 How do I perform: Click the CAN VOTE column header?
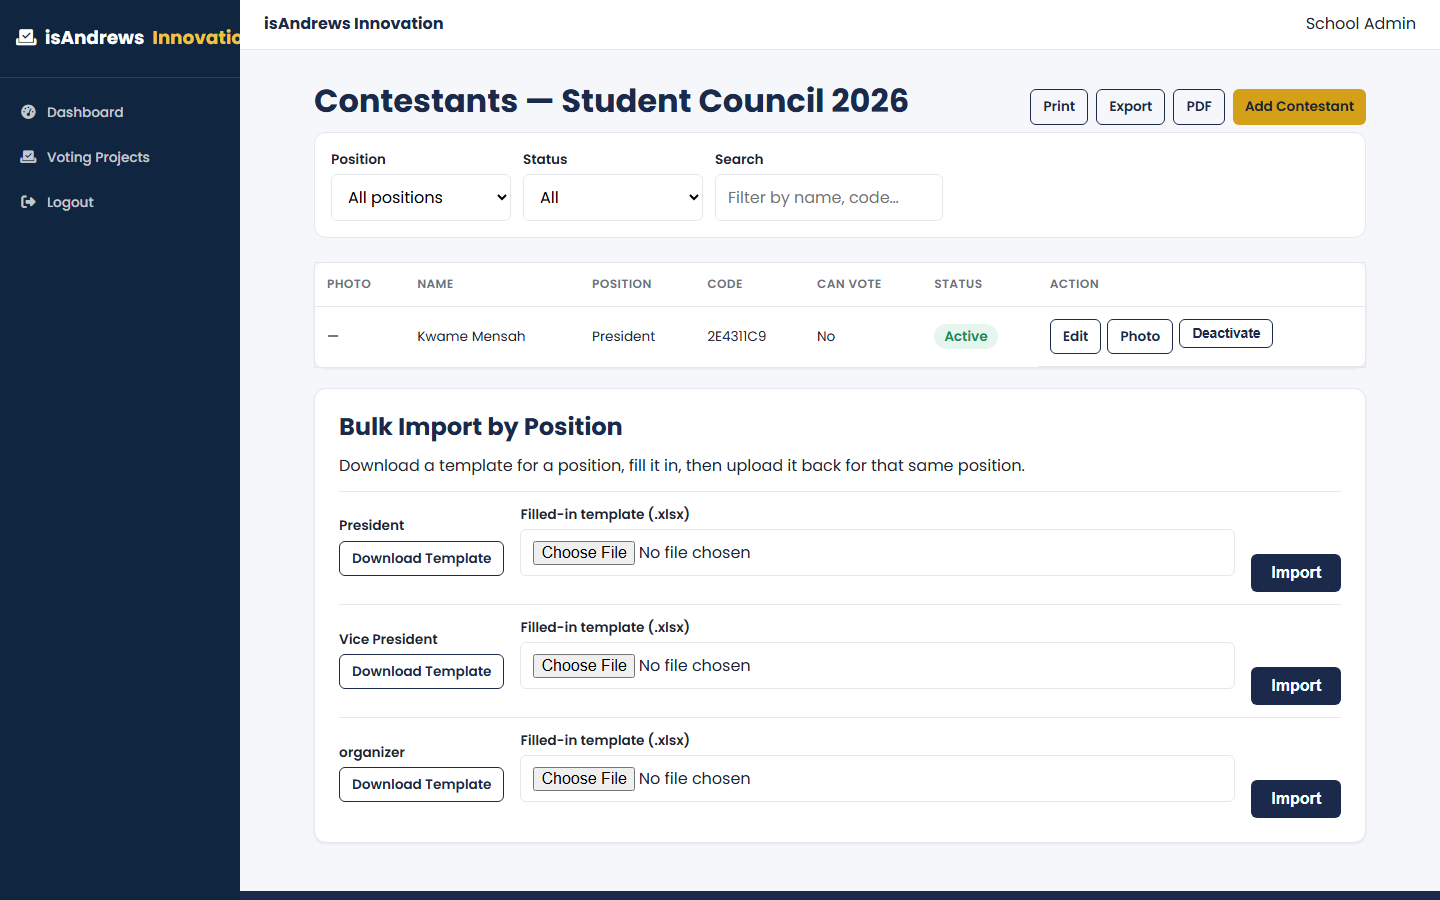pos(849,284)
